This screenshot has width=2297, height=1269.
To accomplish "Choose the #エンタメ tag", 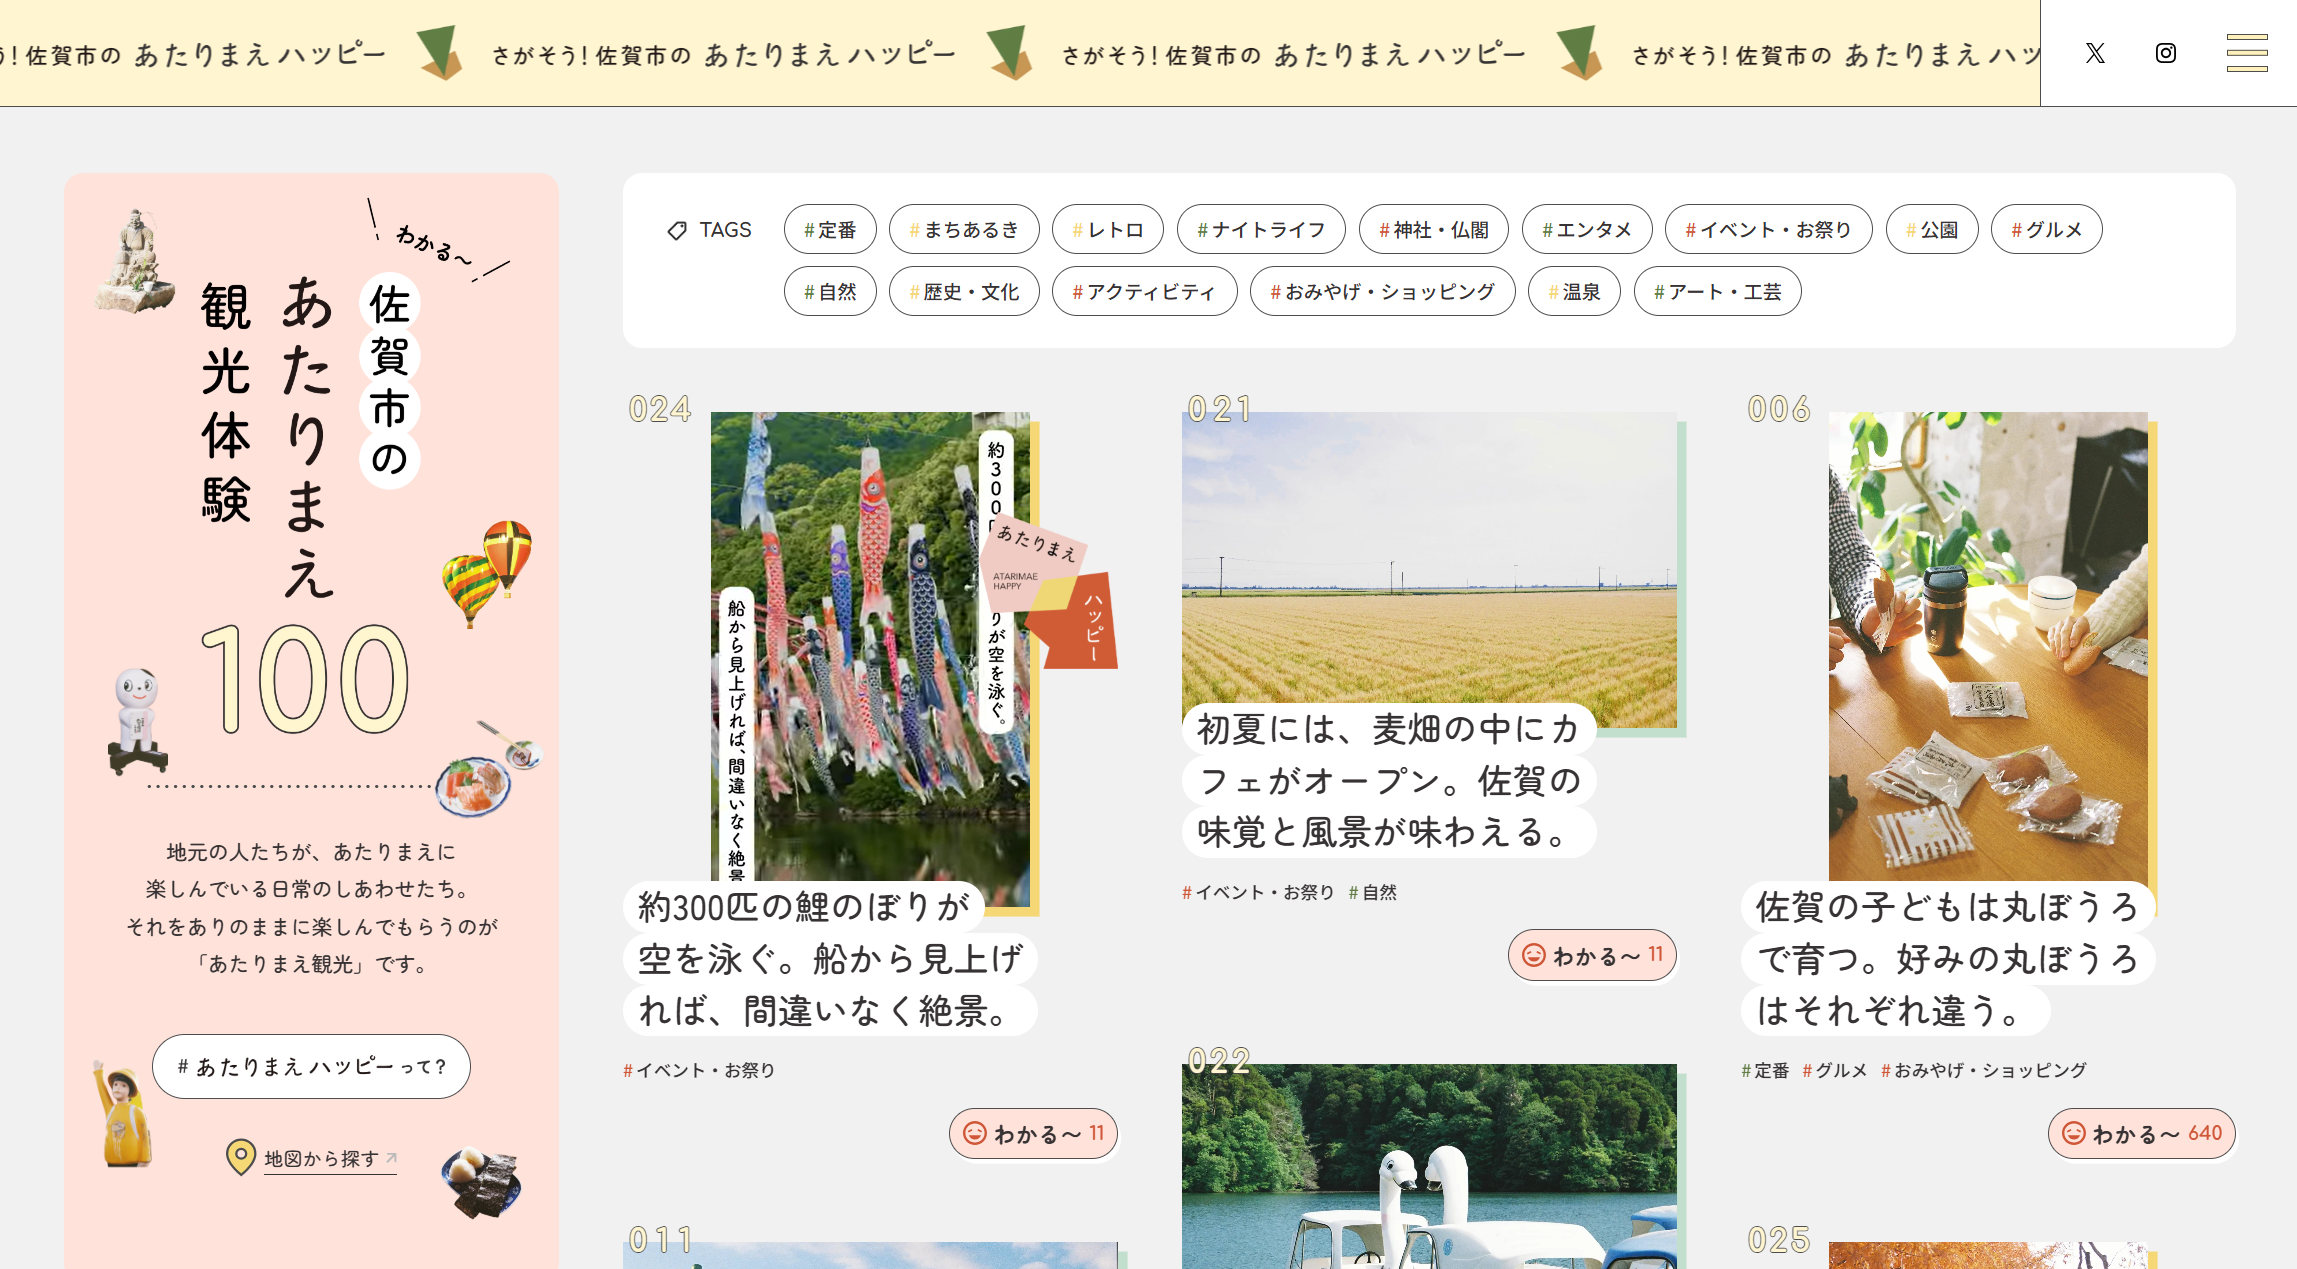I will point(1587,229).
